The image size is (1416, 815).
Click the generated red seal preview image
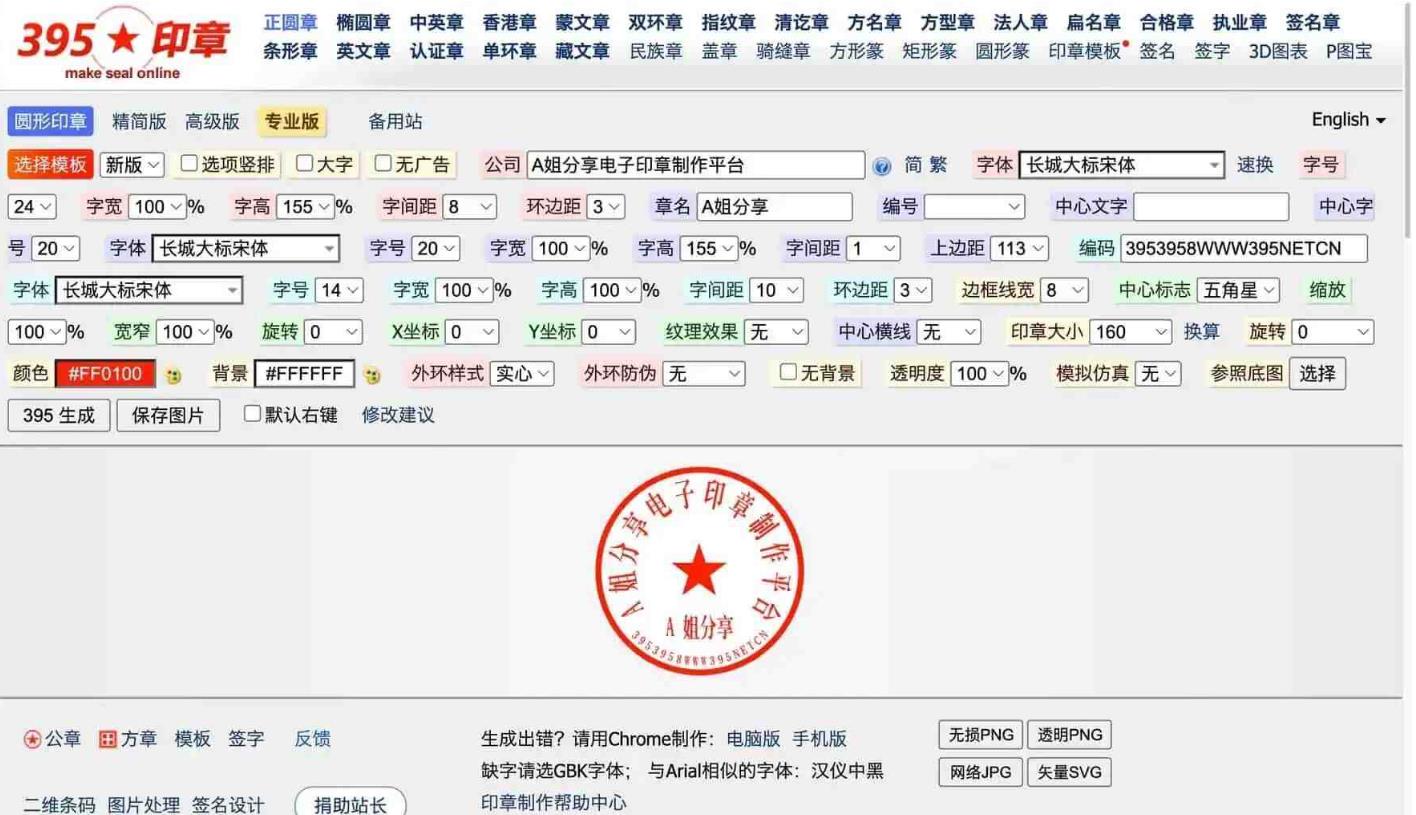pyautogui.click(x=699, y=571)
